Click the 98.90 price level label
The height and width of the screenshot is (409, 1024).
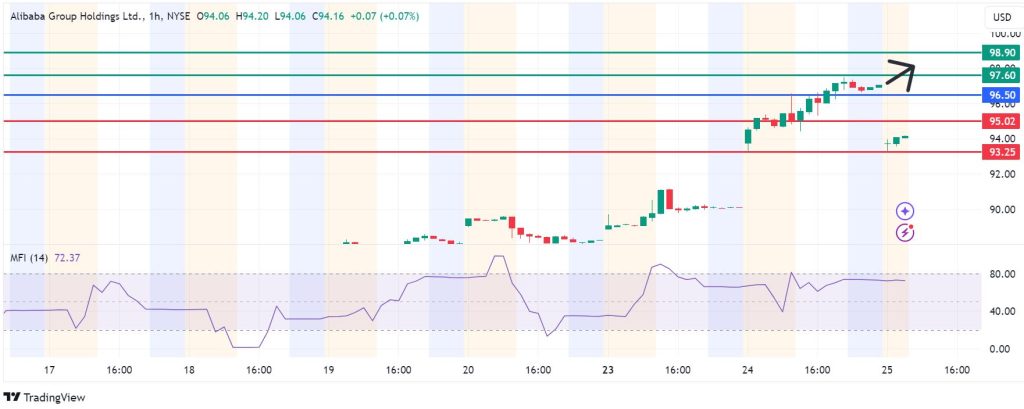(x=1002, y=53)
